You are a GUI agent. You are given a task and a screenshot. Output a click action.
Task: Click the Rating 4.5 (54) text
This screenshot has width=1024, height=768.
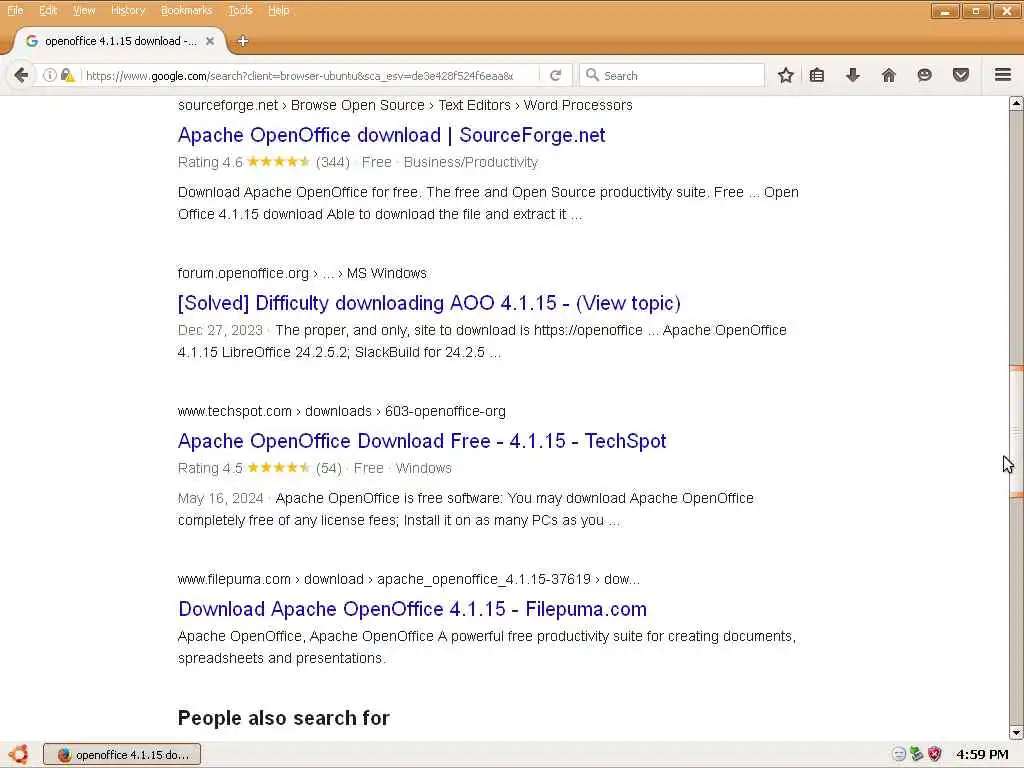pos(260,468)
